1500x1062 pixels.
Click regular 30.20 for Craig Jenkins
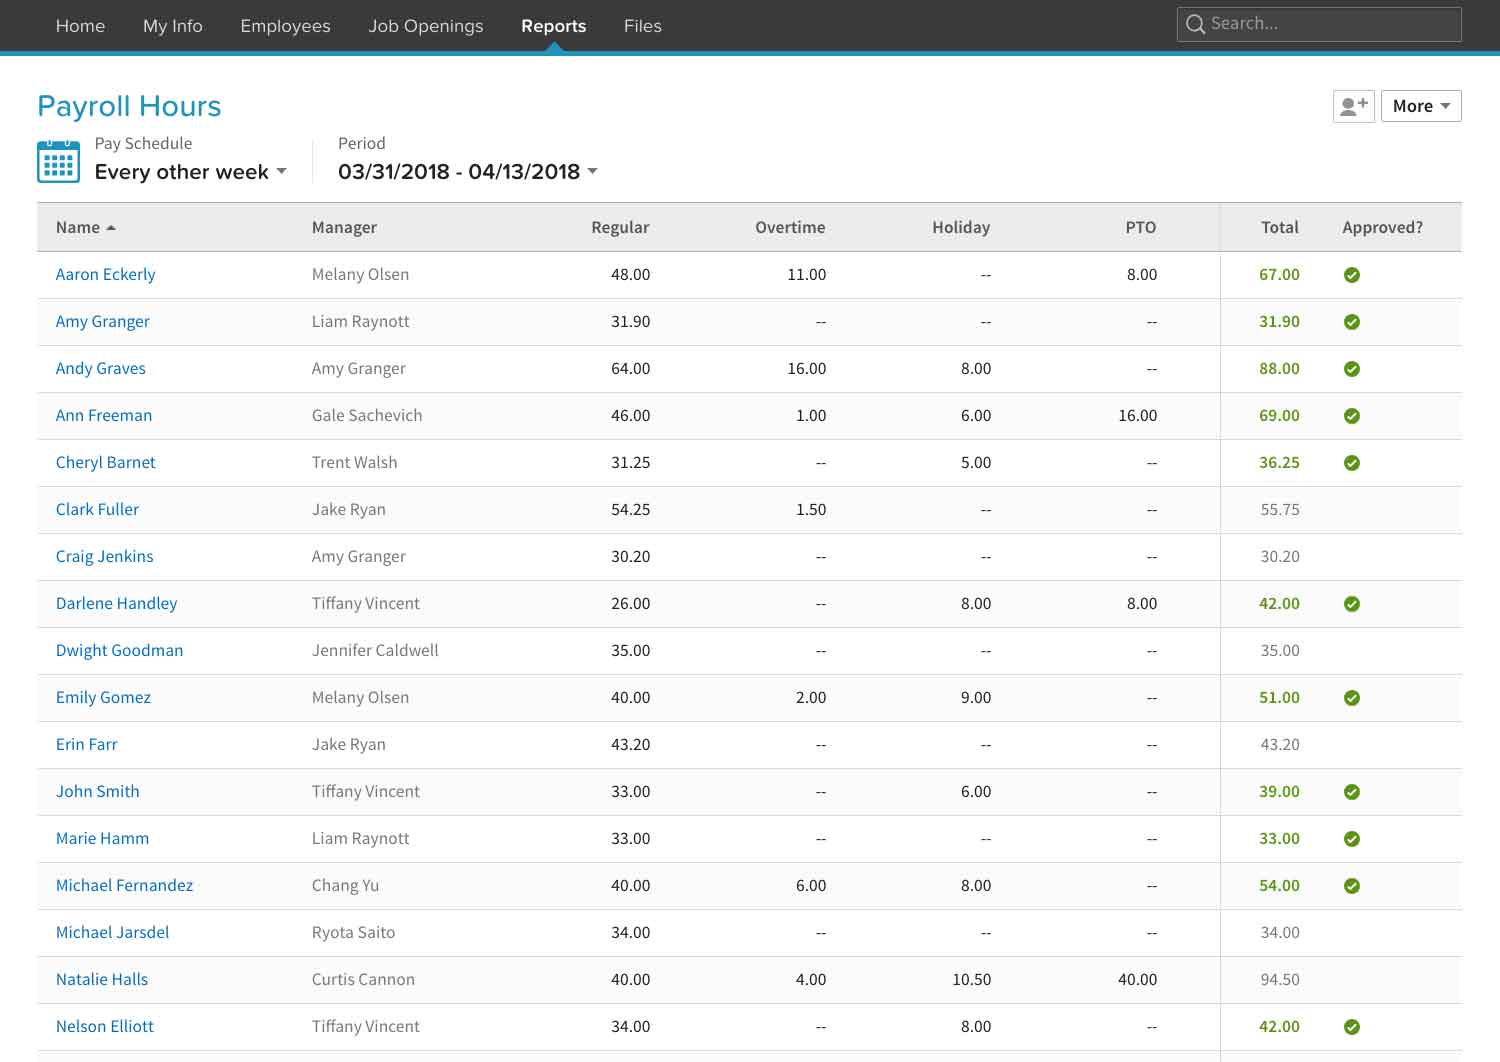point(631,556)
